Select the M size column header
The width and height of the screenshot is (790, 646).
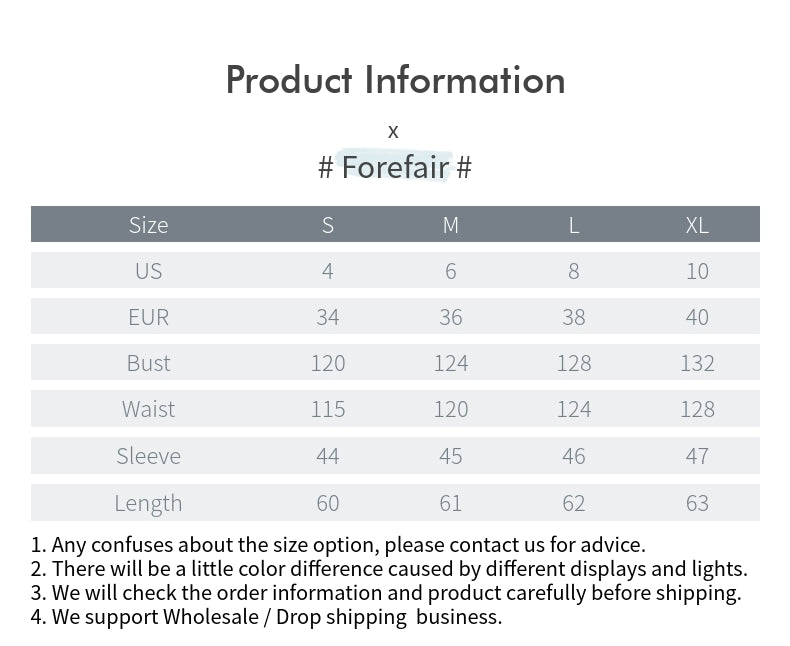451,225
